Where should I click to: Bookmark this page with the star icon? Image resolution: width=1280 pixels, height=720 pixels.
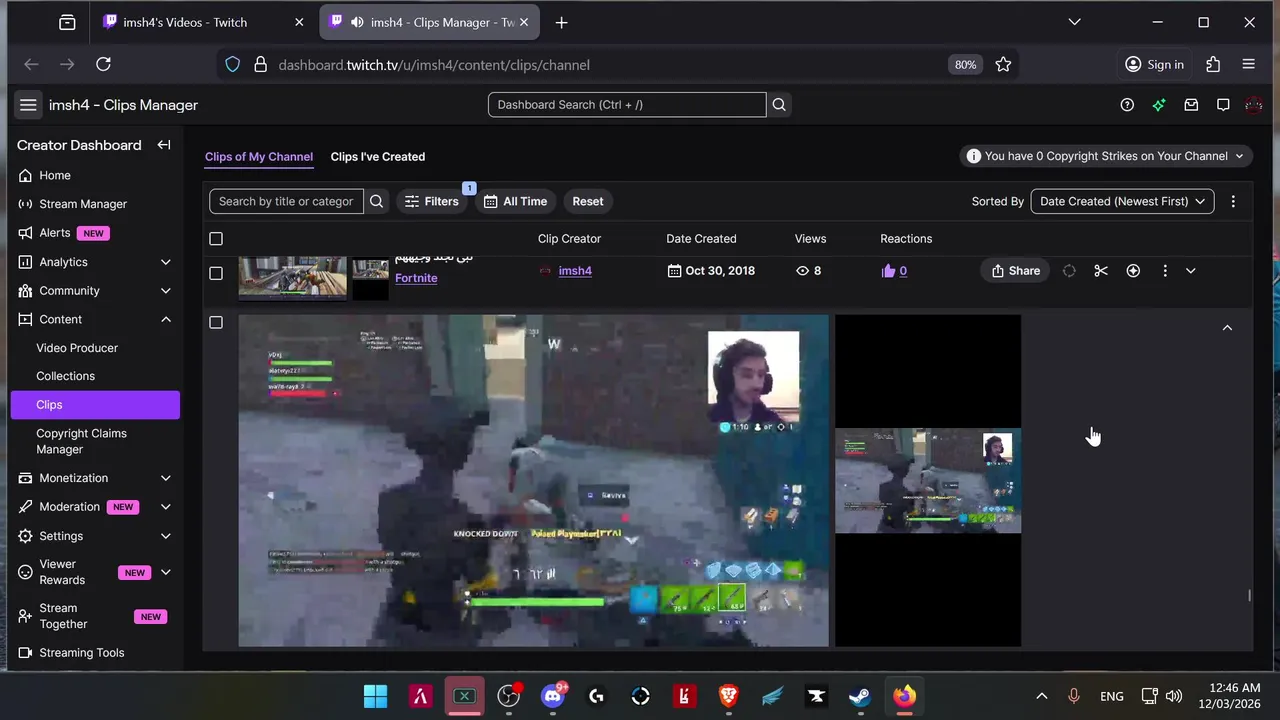[1003, 64]
